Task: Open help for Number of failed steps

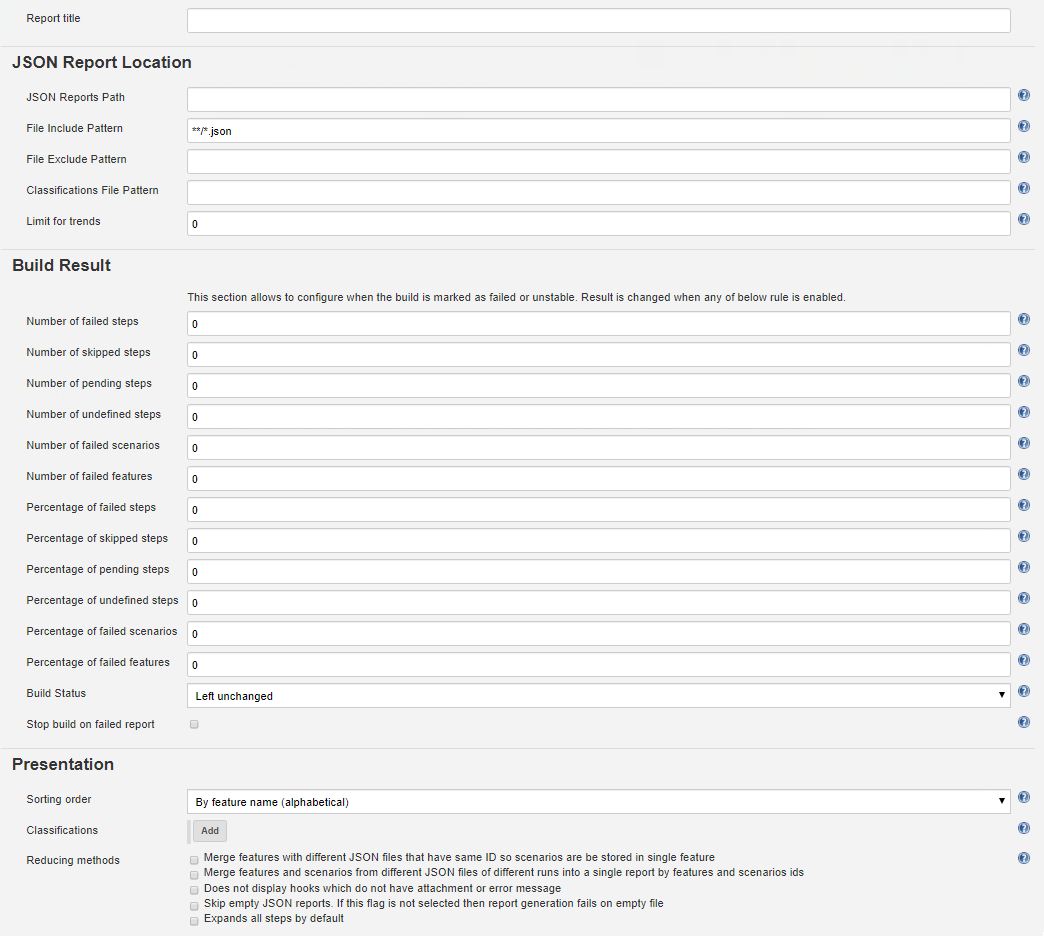Action: (1024, 319)
